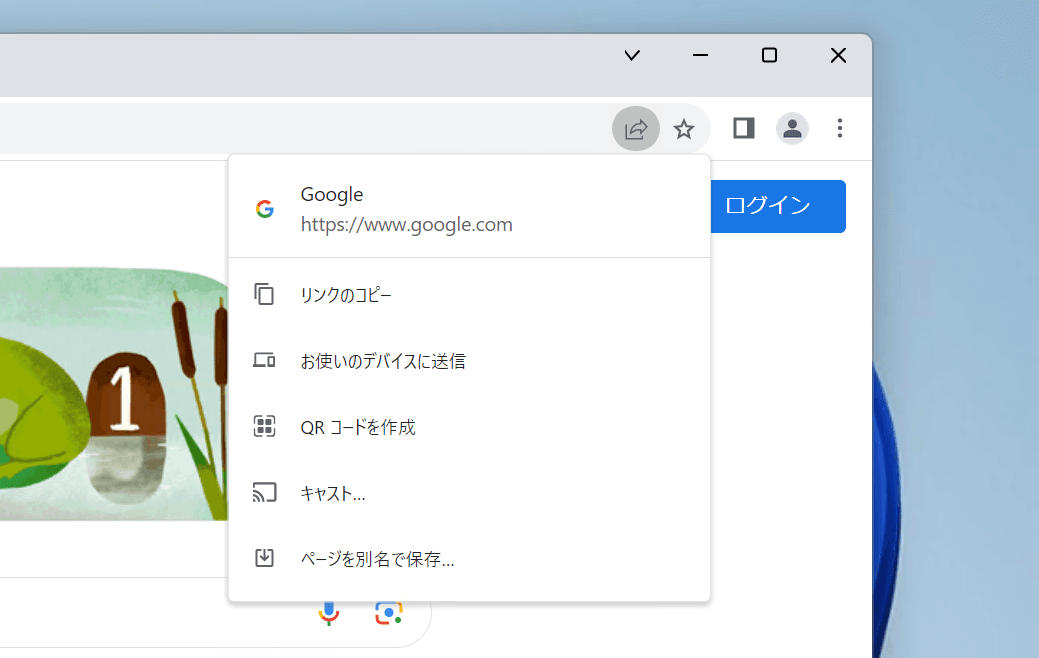The height and width of the screenshot is (658, 1039).
Task: Select リンクのコピー menu entry
Action: click(x=469, y=294)
